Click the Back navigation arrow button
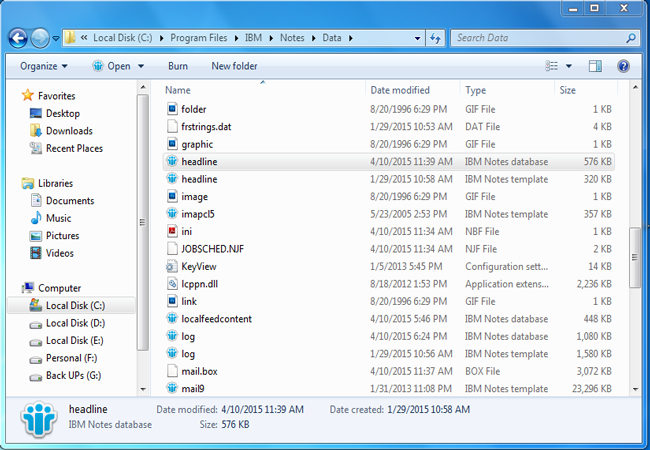Viewport: 650px width, 450px height. coord(18,38)
